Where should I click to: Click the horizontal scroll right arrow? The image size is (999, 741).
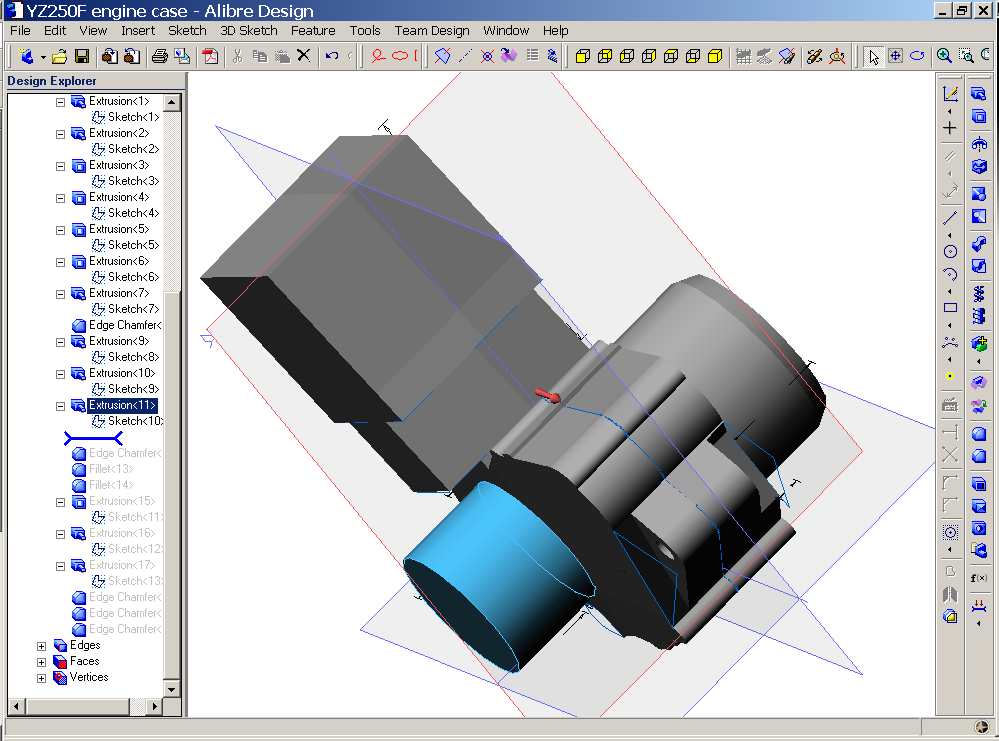point(154,706)
